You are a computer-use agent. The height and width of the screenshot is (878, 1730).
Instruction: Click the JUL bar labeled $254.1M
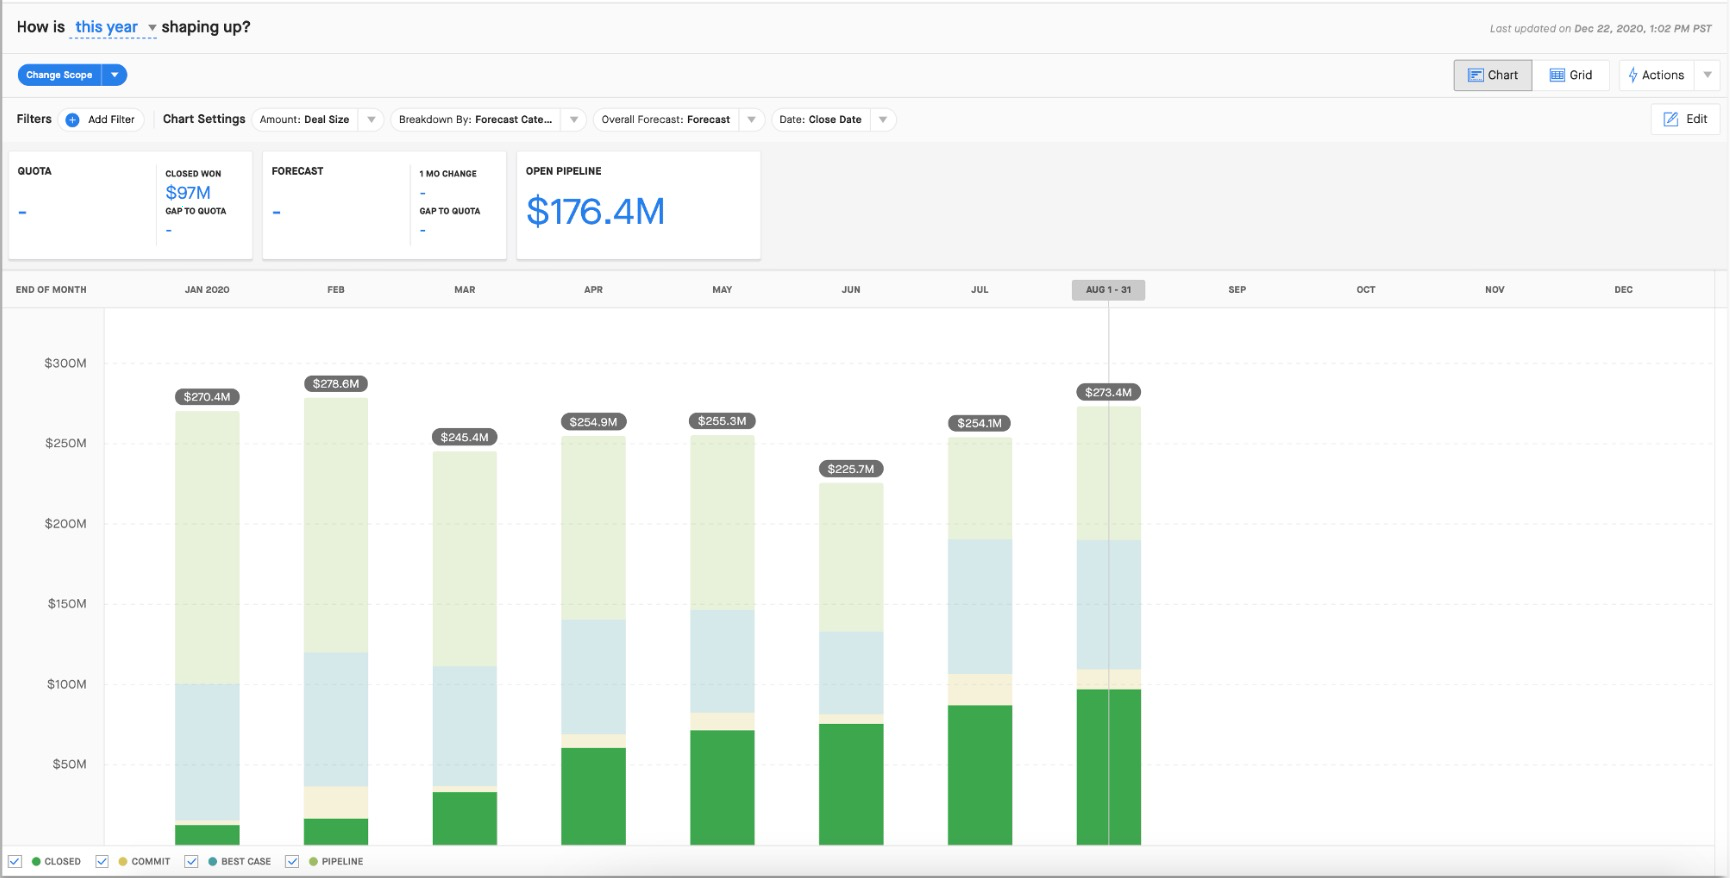980,641
